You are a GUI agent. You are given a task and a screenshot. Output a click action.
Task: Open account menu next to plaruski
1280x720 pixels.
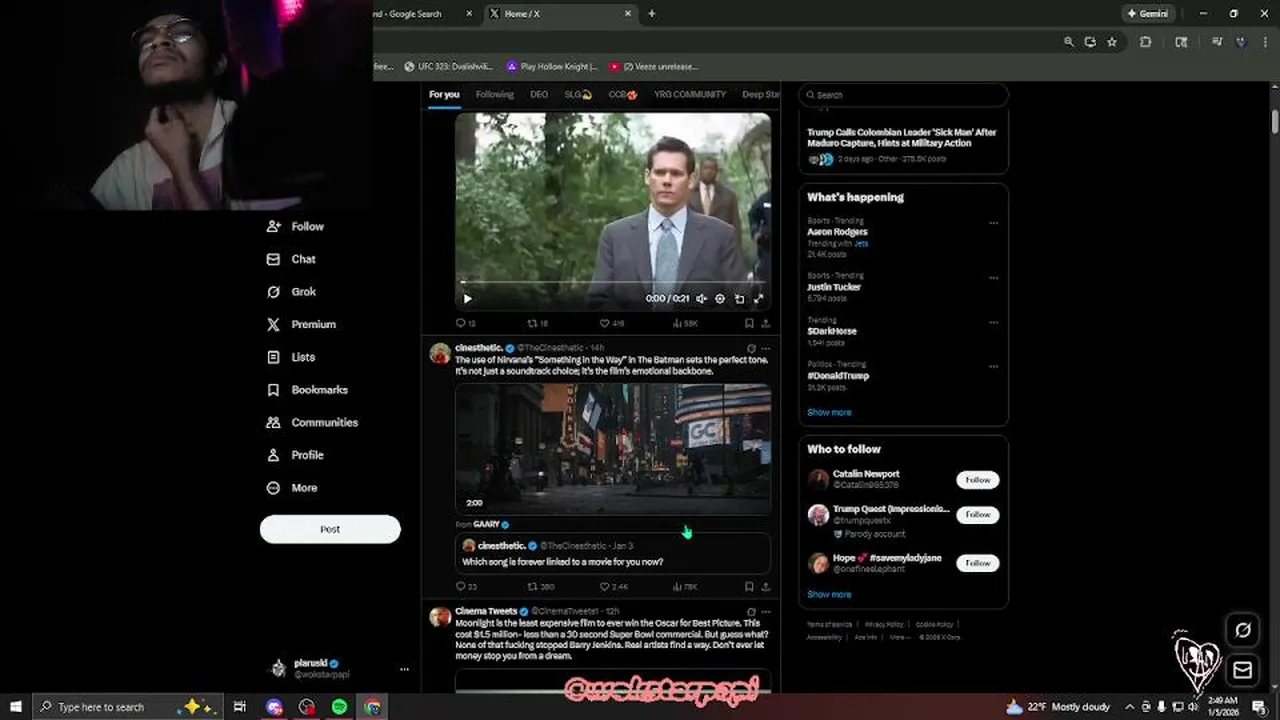click(x=404, y=669)
